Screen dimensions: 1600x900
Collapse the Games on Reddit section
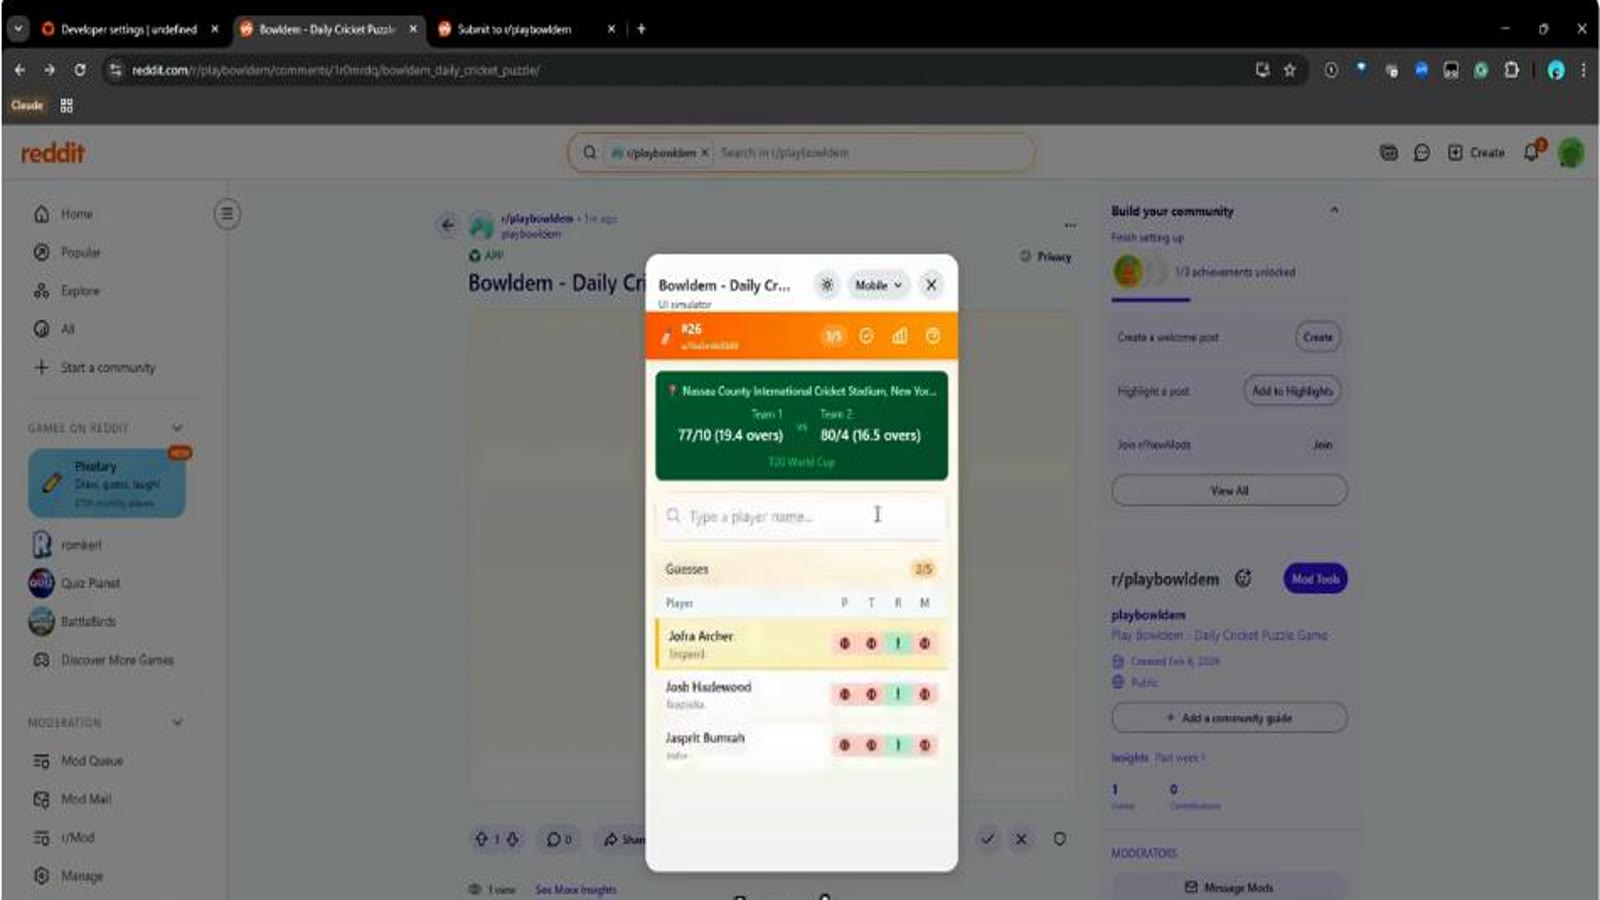click(x=177, y=428)
